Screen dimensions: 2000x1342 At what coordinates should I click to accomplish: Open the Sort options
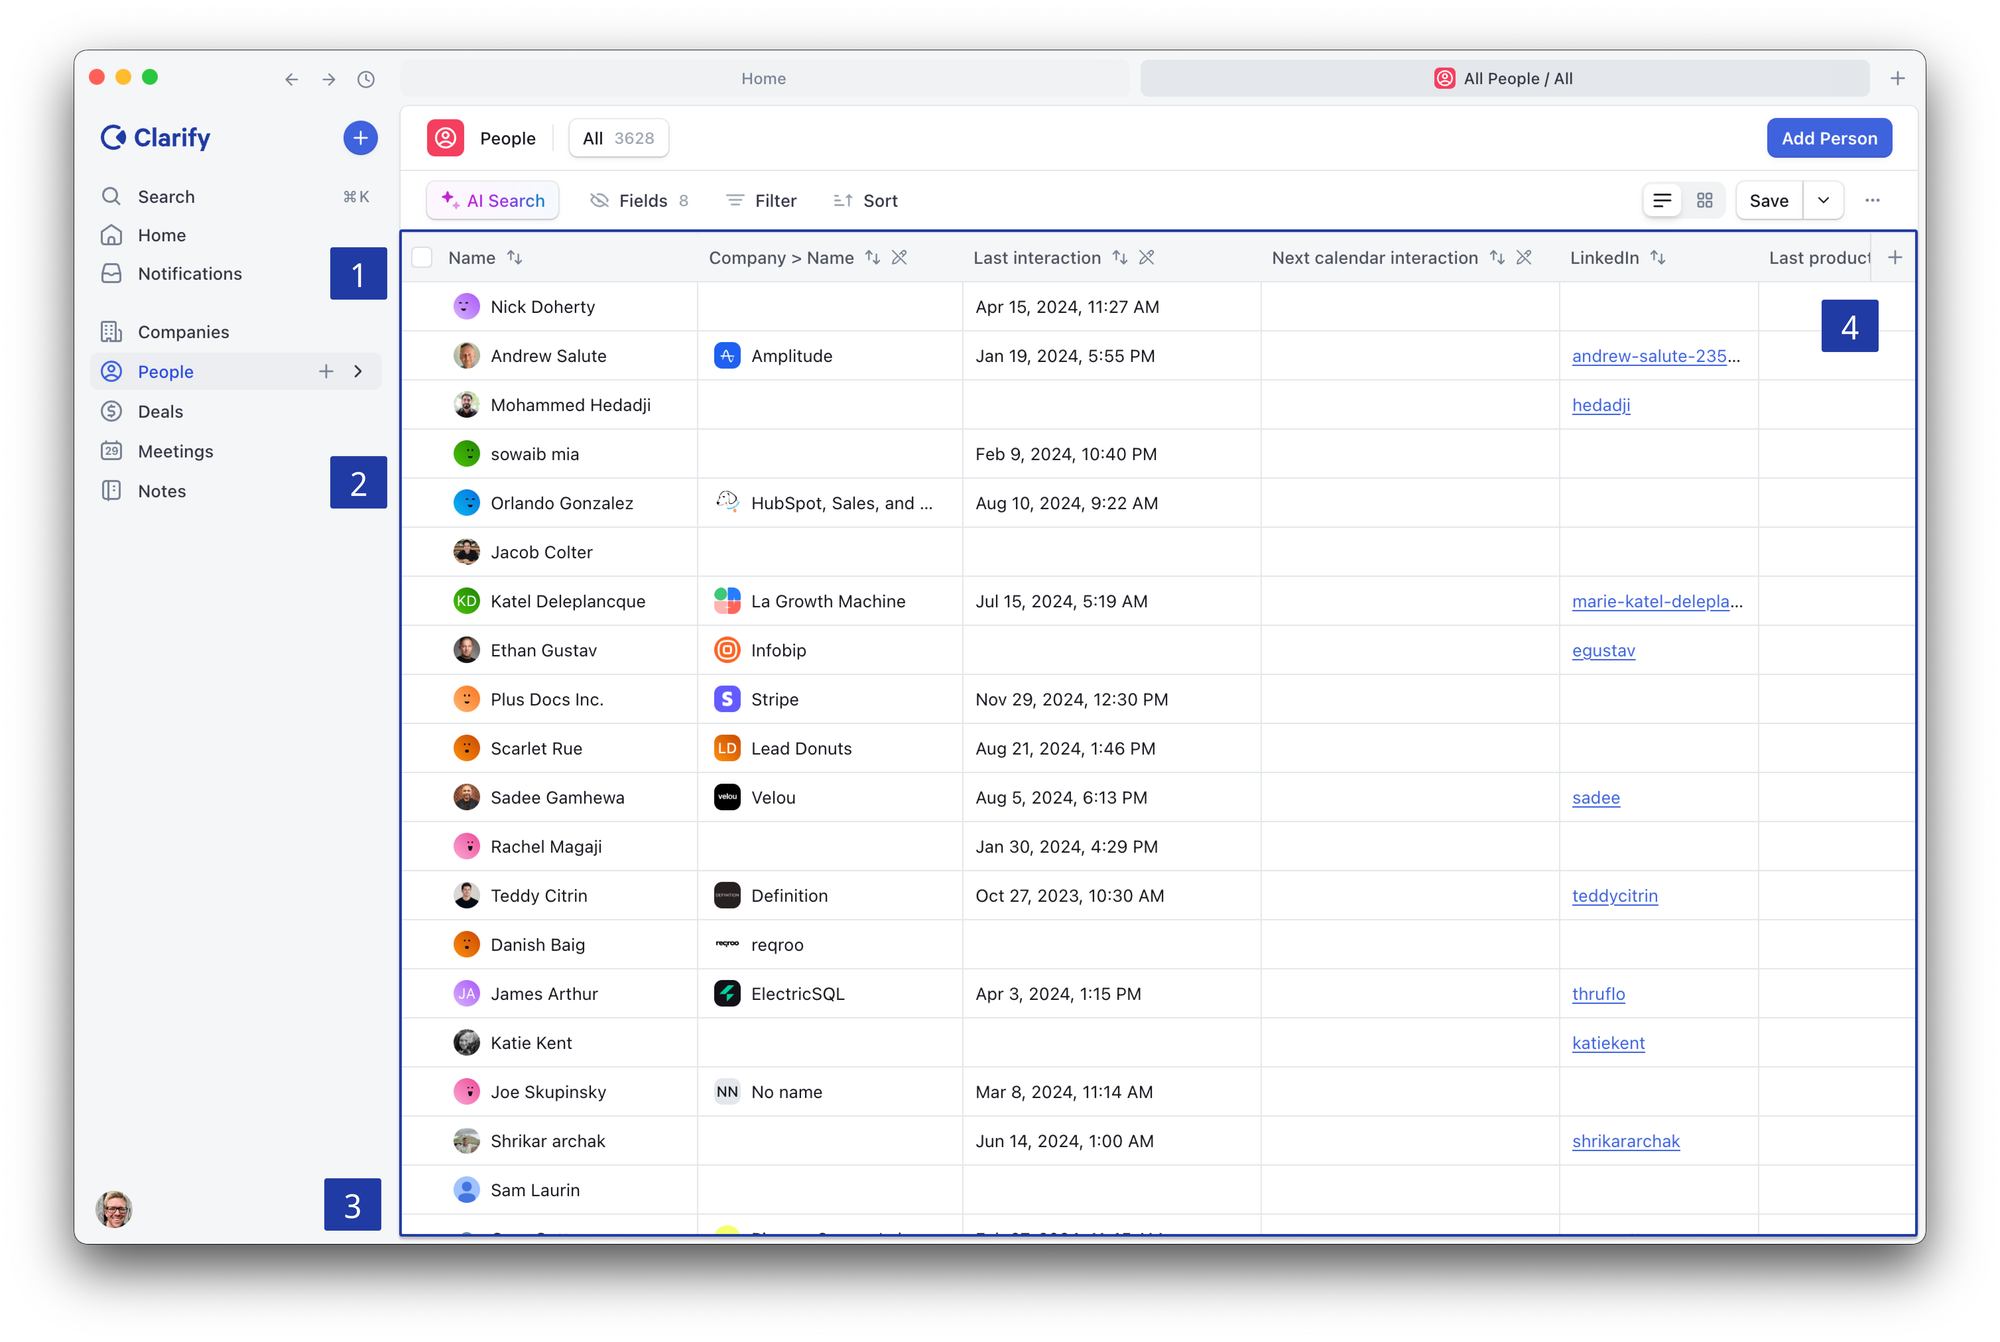point(866,201)
